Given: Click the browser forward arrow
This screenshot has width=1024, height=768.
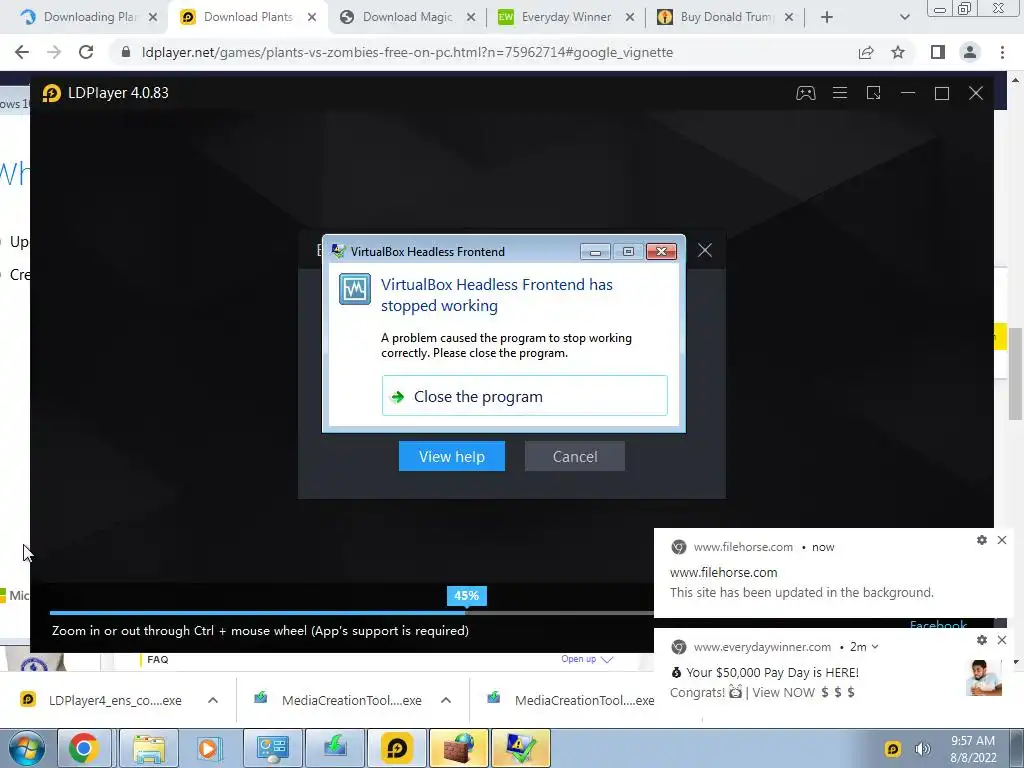Looking at the screenshot, I should [54, 52].
